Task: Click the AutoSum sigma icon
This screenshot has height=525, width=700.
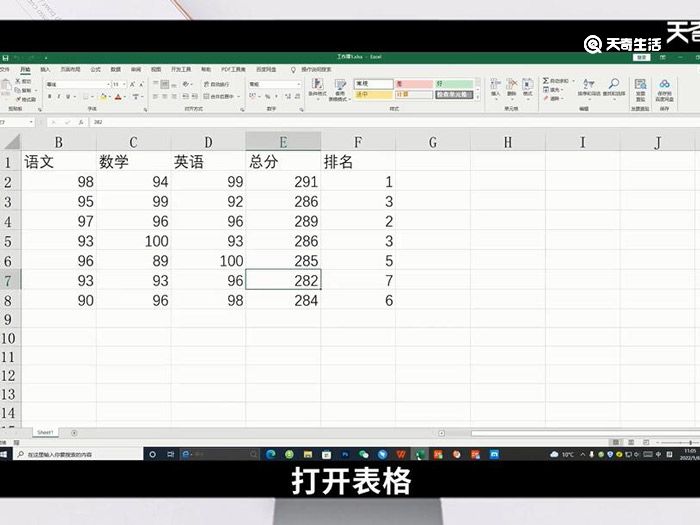Action: [x=546, y=81]
